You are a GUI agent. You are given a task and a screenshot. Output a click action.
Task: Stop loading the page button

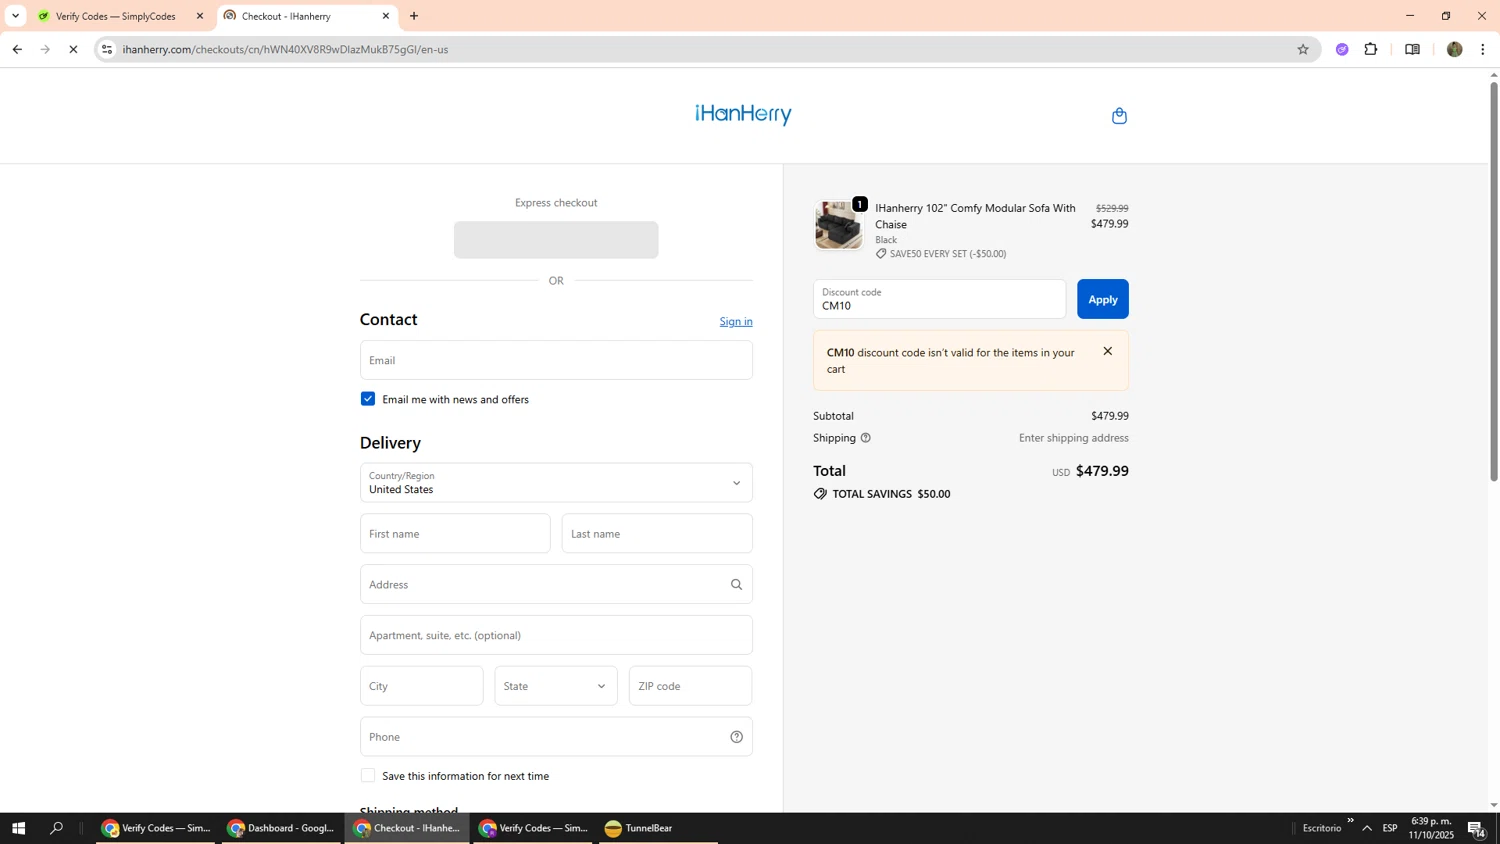pyautogui.click(x=73, y=49)
